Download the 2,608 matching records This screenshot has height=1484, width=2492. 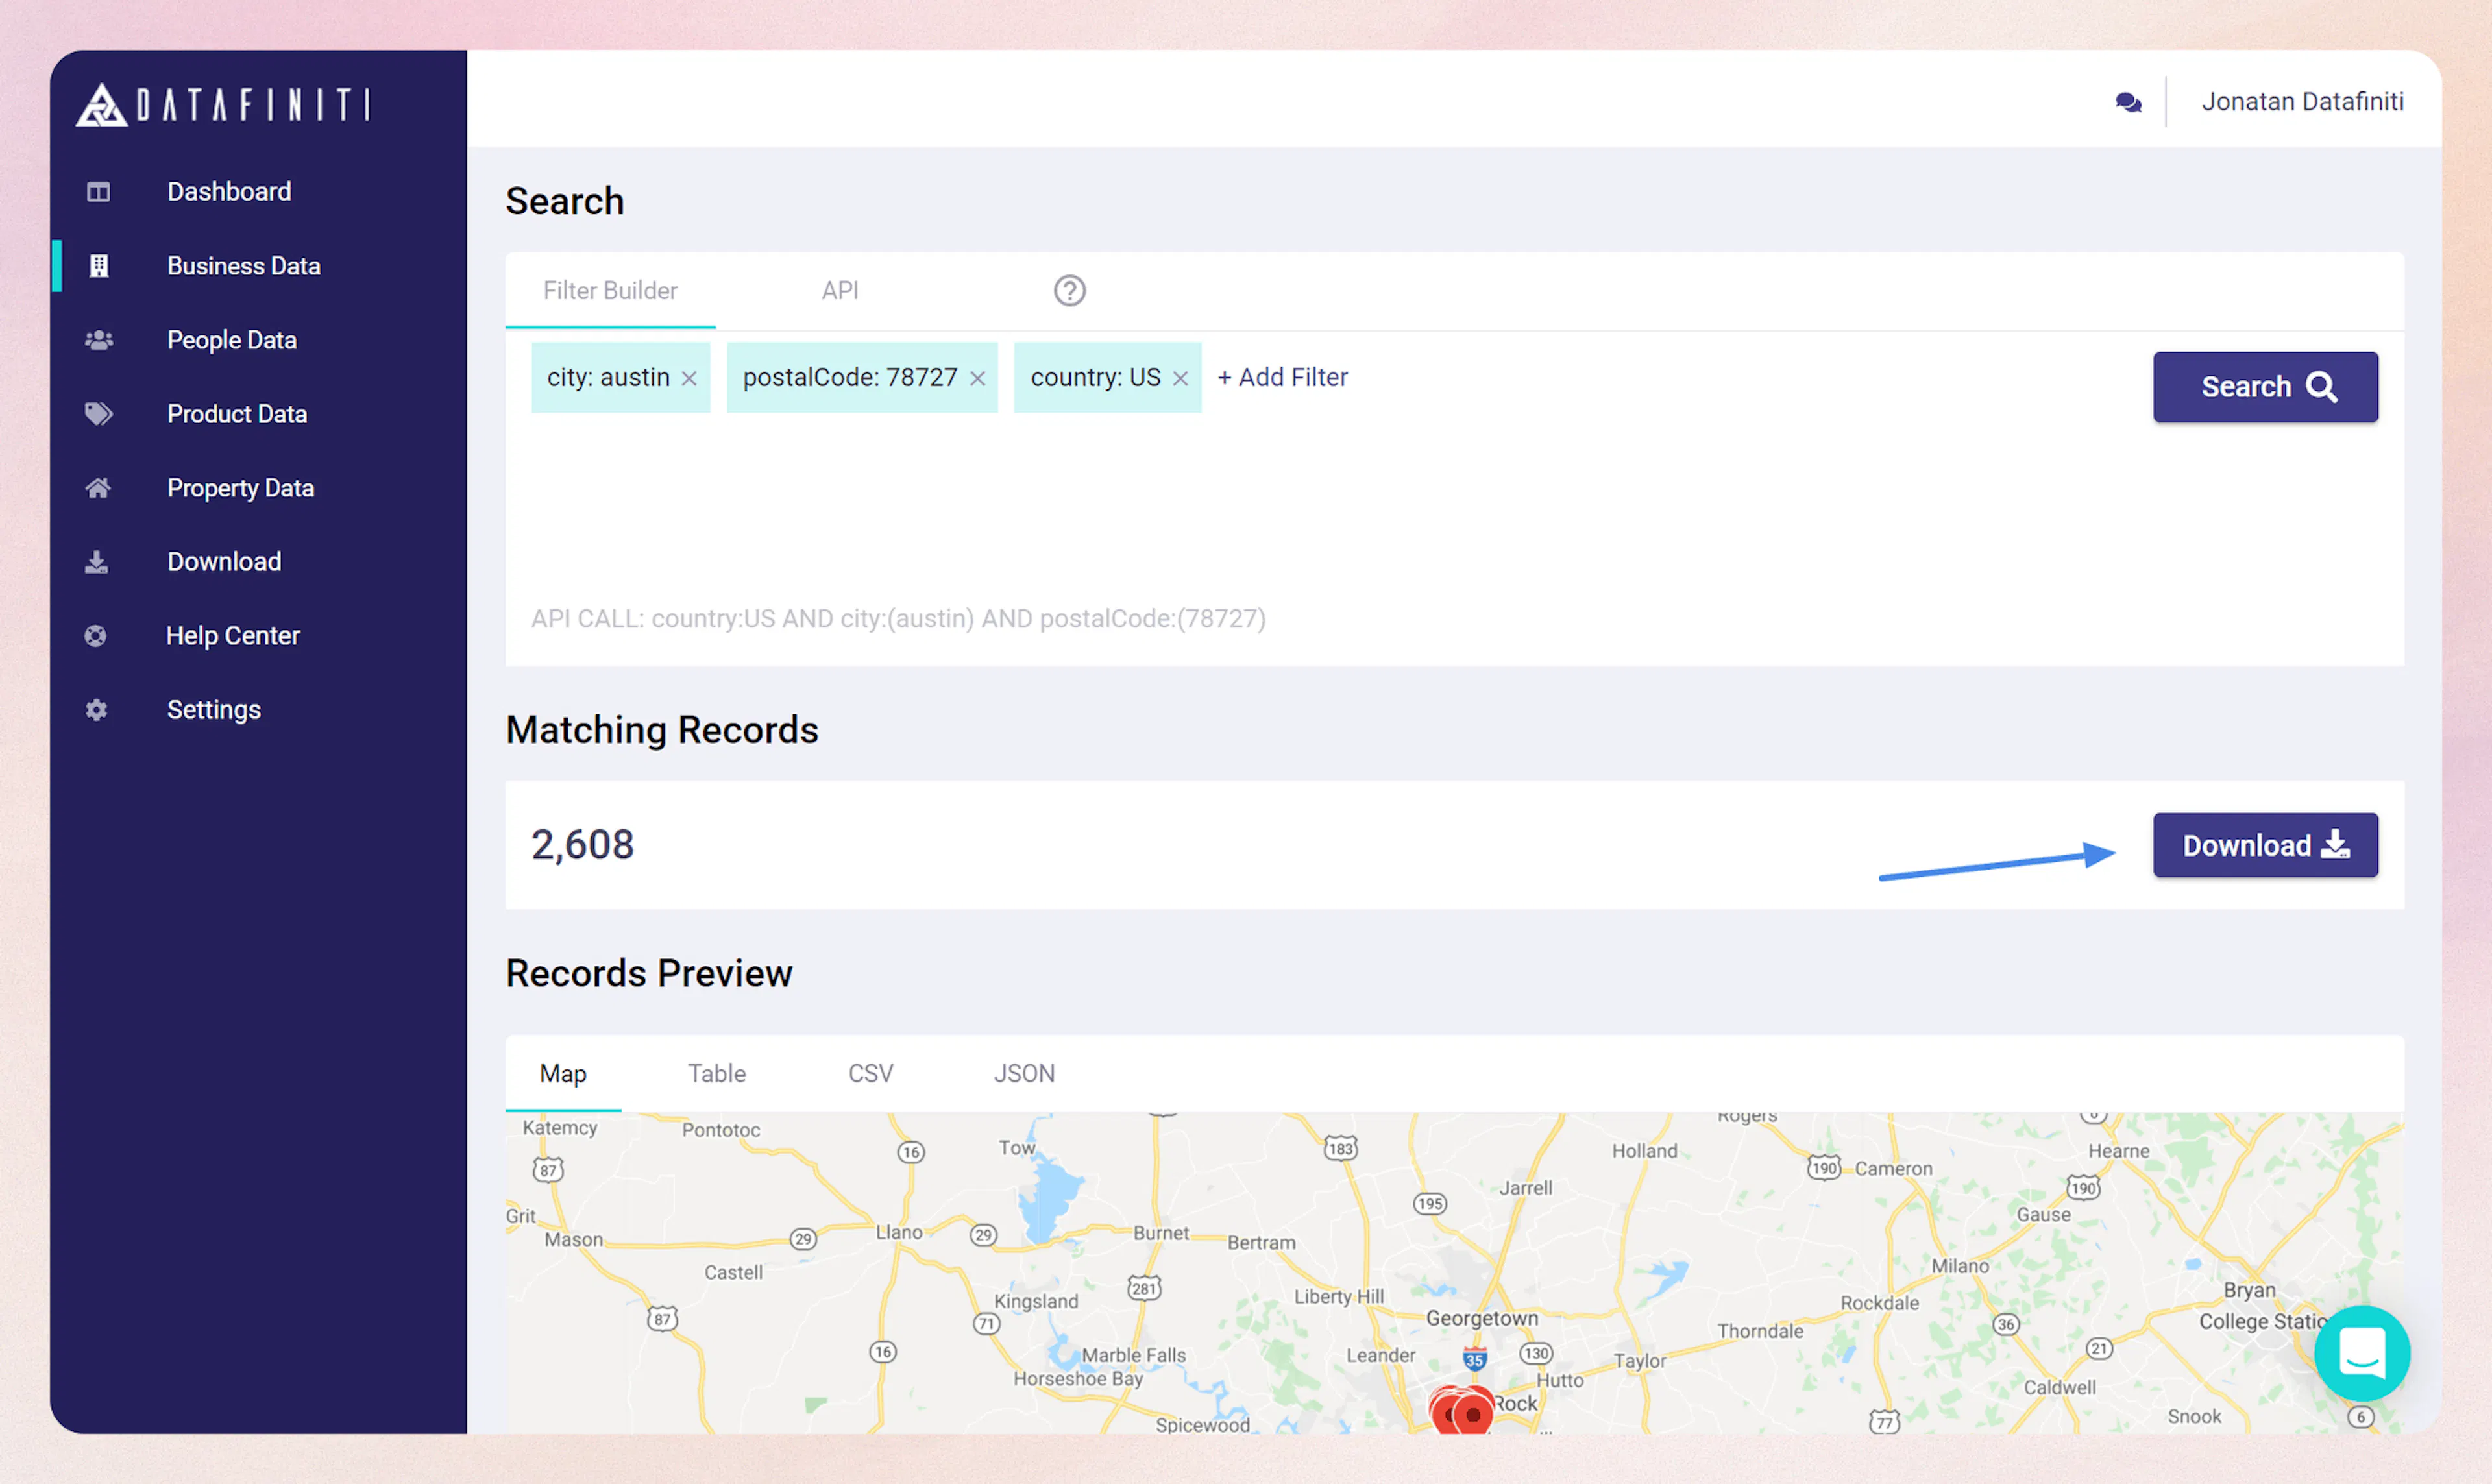pyautogui.click(x=2265, y=845)
